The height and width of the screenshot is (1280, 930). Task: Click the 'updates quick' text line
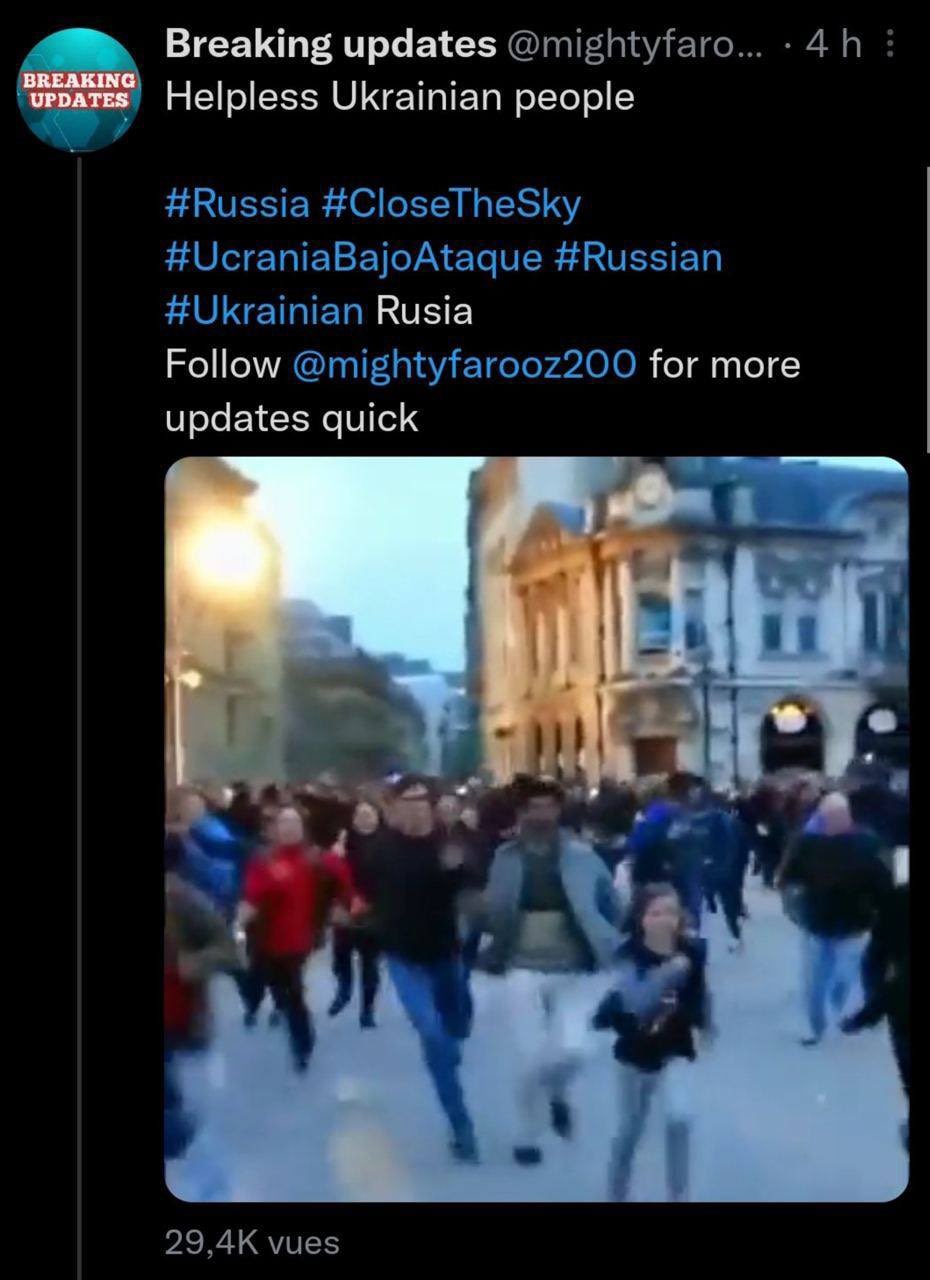[x=291, y=419]
